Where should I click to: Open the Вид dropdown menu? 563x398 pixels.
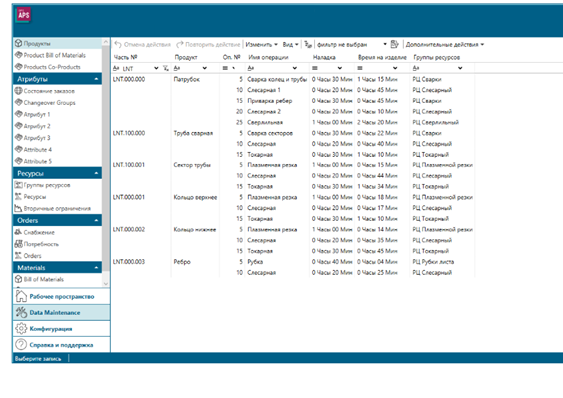pos(290,44)
